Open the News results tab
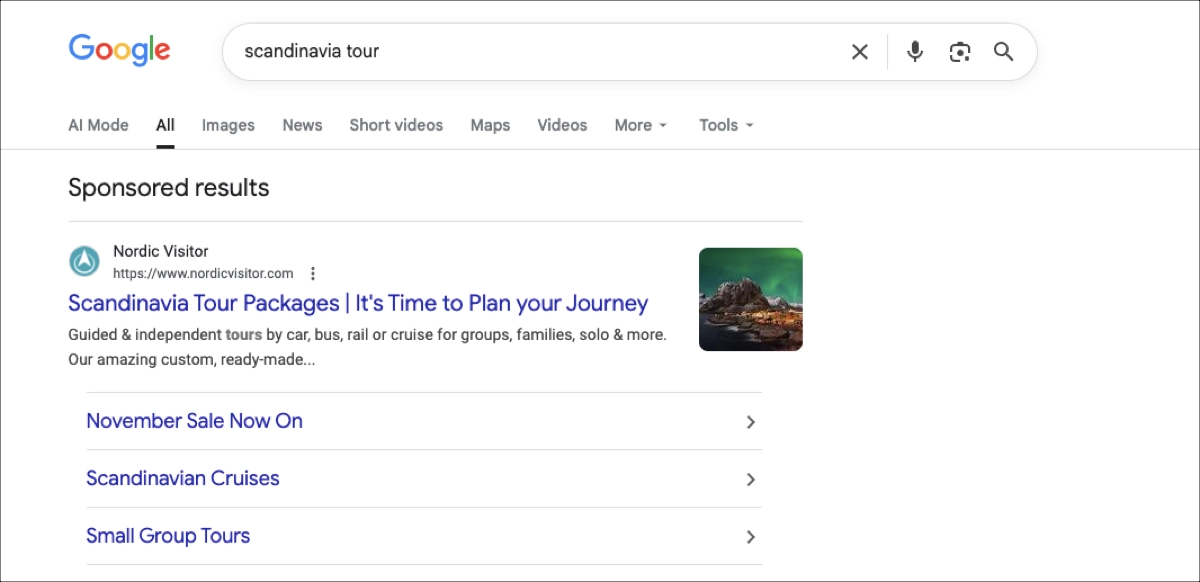This screenshot has height=582, width=1200. click(302, 125)
